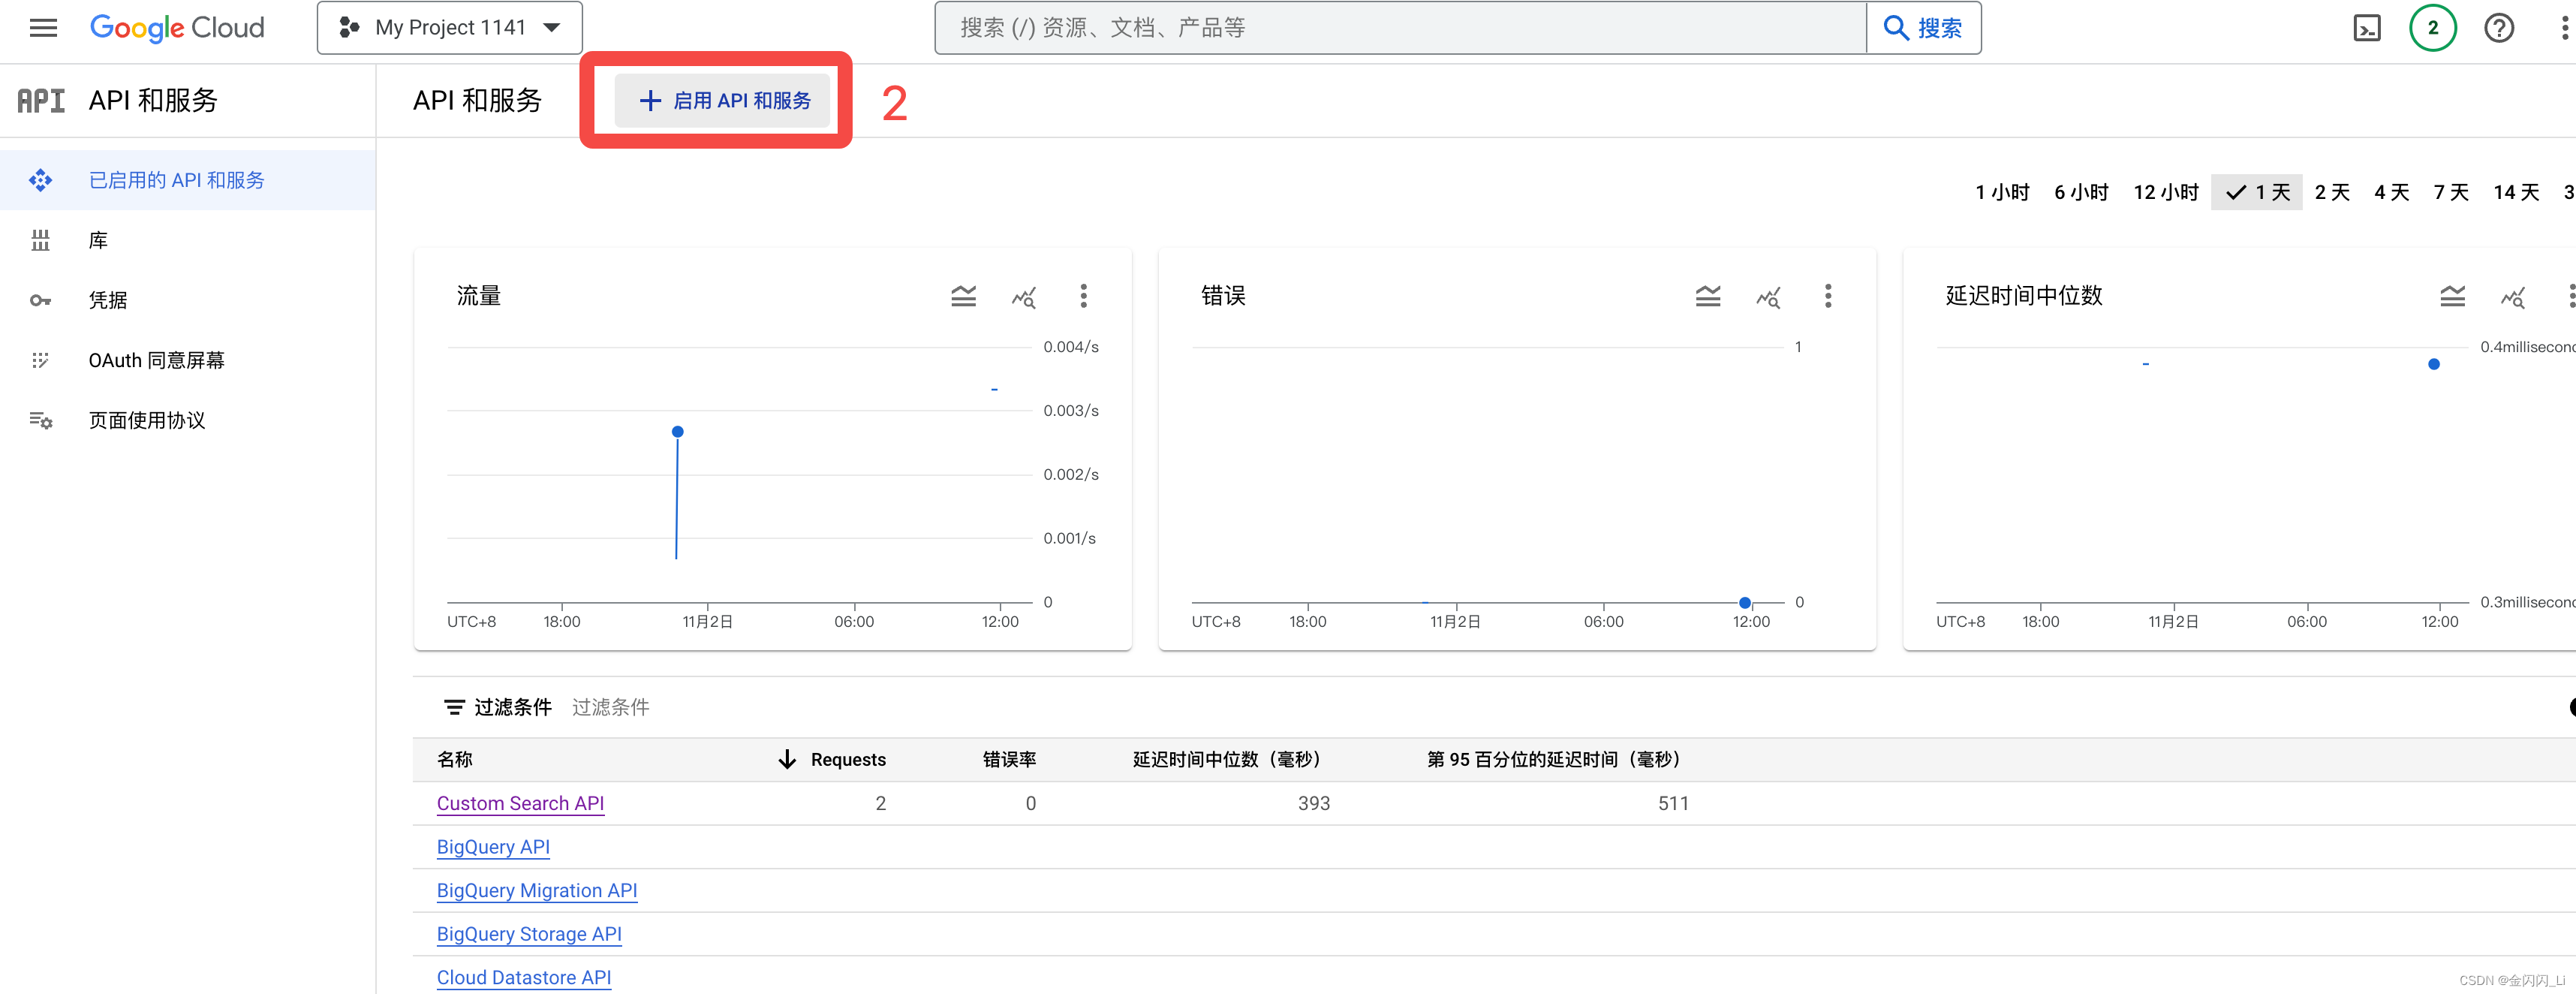Click the data point on 错误 chart
Viewport: 2576px width, 994px height.
(1745, 603)
